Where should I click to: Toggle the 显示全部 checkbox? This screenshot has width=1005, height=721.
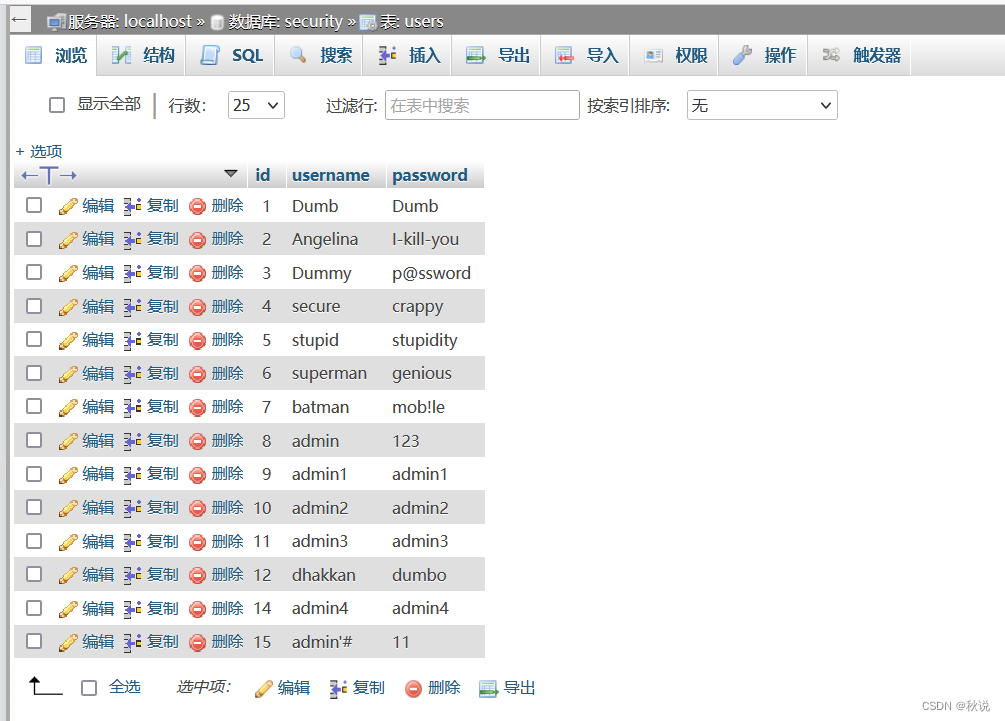(57, 105)
